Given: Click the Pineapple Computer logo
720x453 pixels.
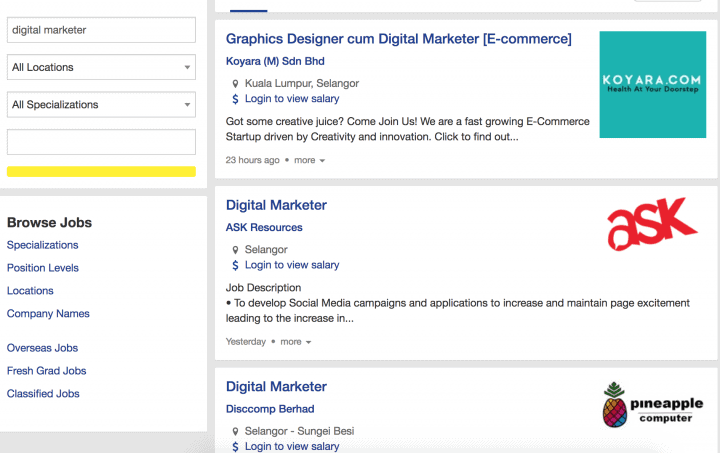Looking at the screenshot, I should 653,404.
